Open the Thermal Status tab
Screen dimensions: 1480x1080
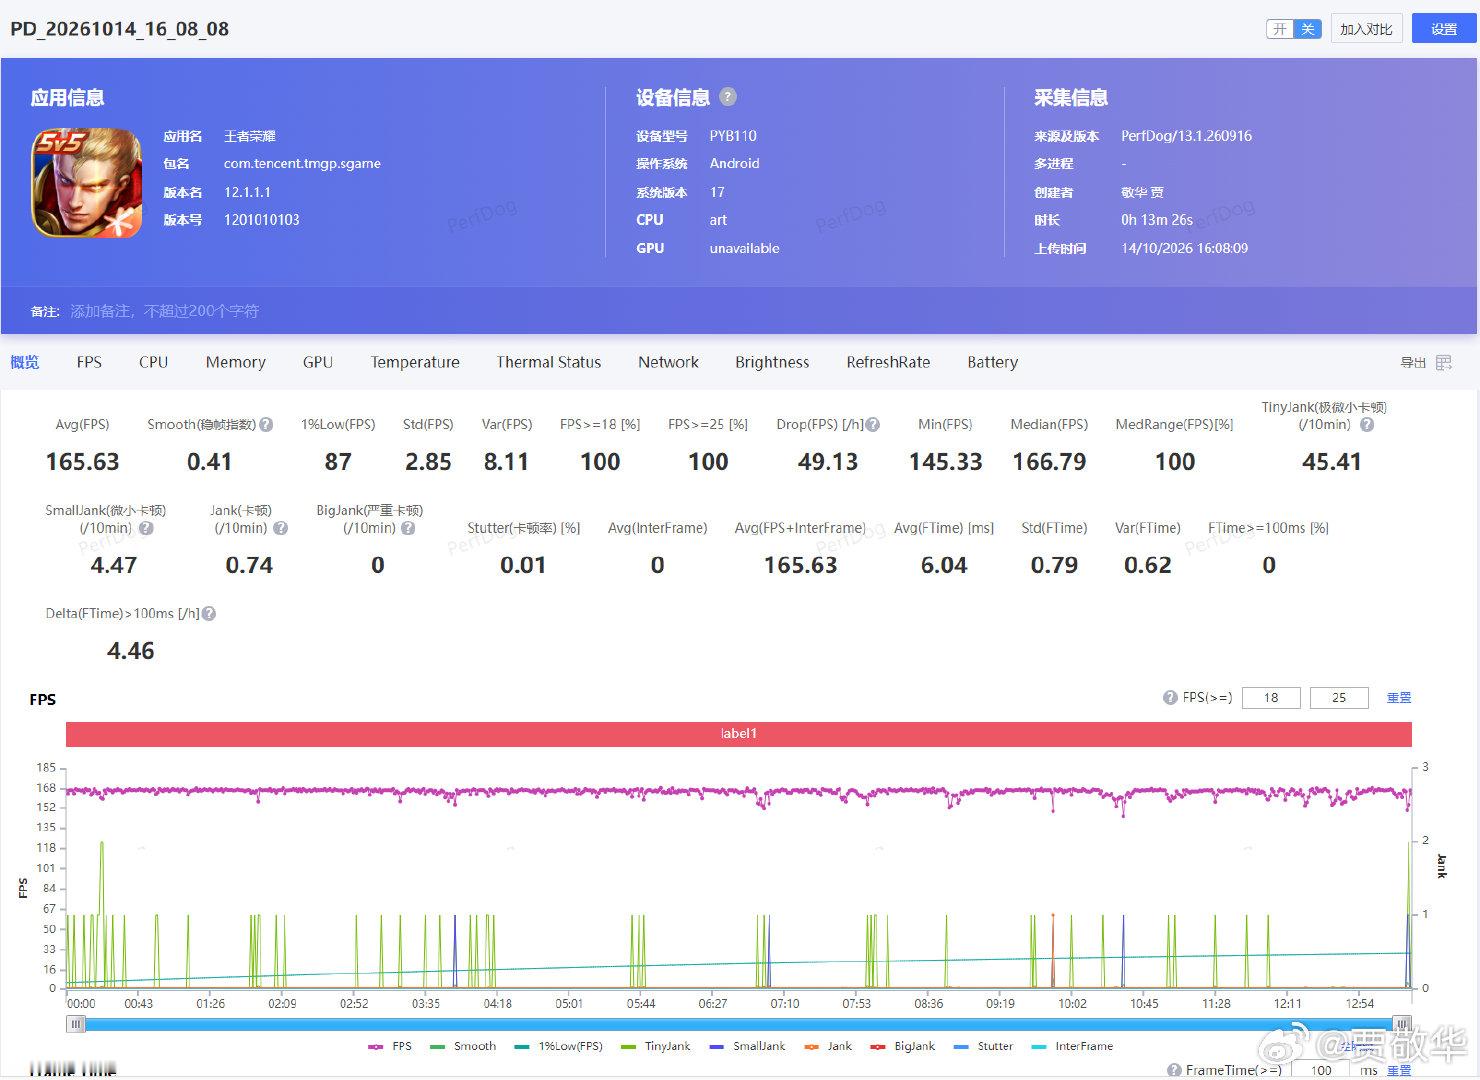(x=549, y=362)
